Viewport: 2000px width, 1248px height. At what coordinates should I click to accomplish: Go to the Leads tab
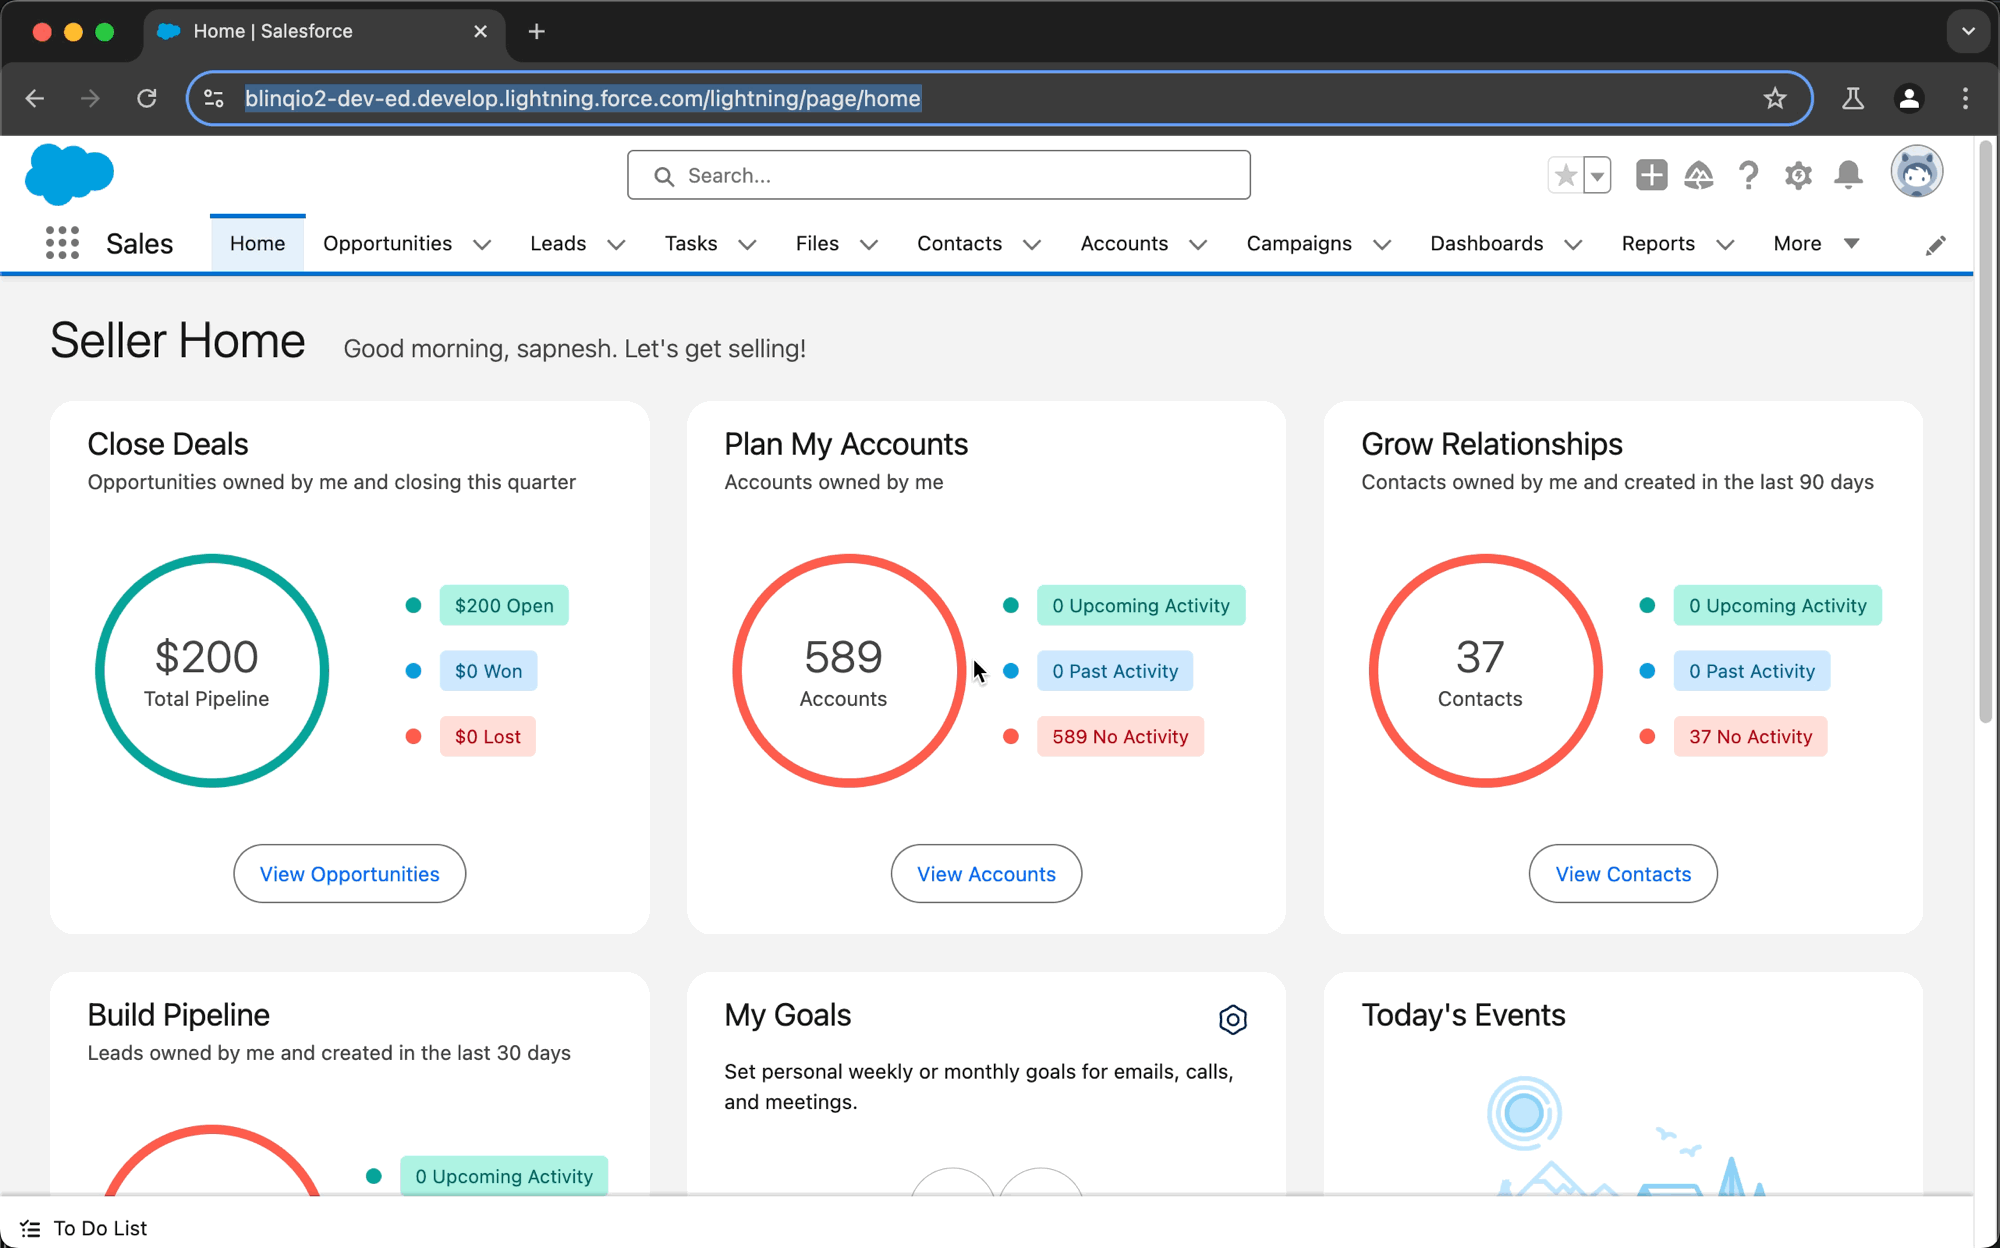point(558,244)
